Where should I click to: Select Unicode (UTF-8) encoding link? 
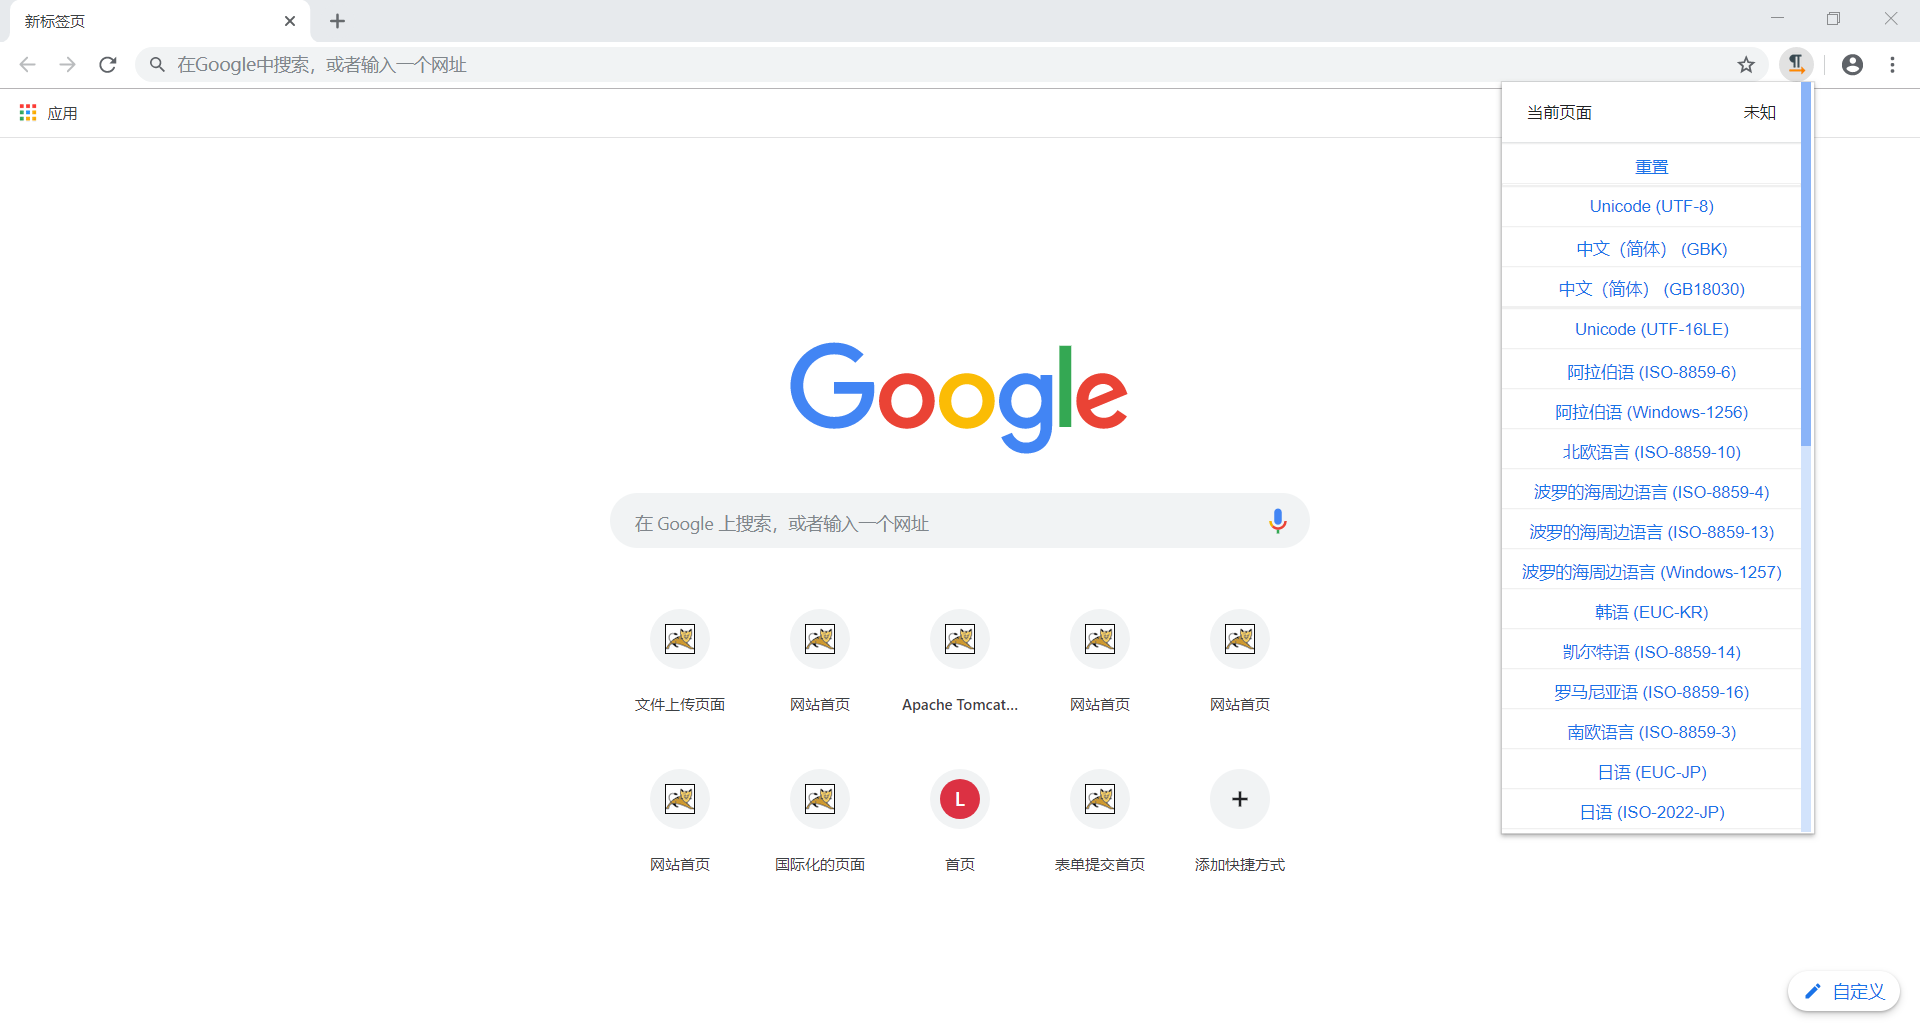[1650, 206]
